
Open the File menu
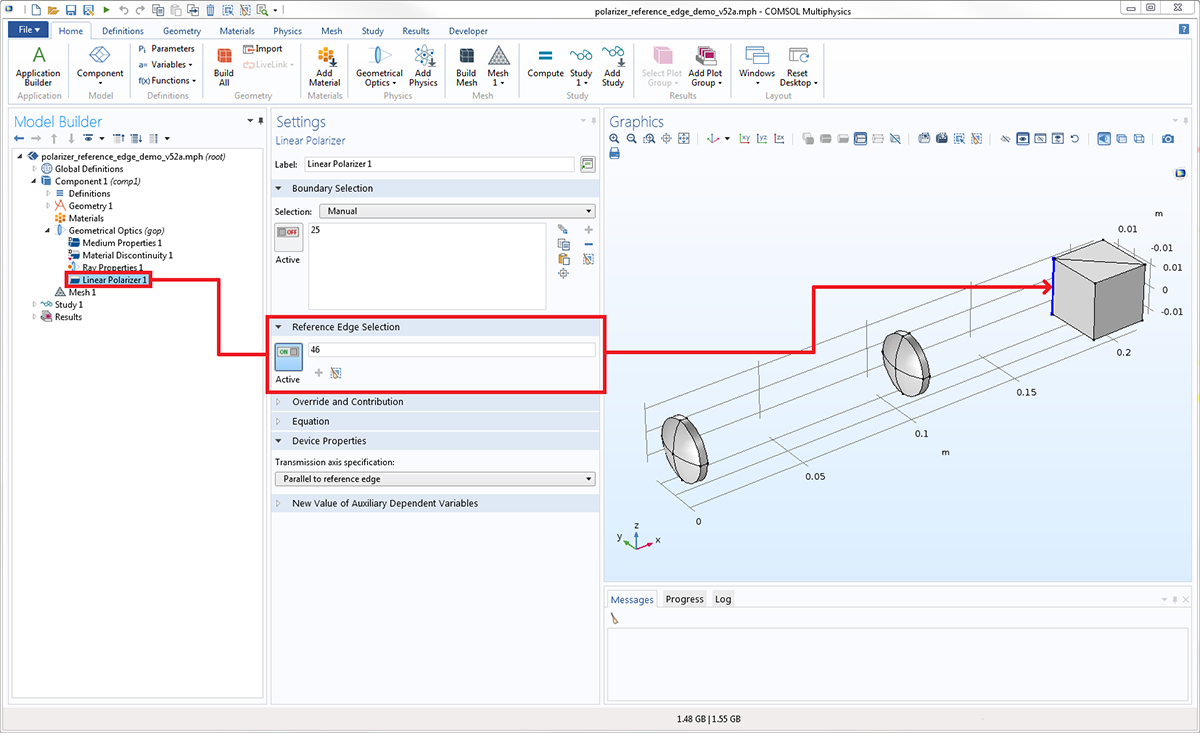(27, 31)
